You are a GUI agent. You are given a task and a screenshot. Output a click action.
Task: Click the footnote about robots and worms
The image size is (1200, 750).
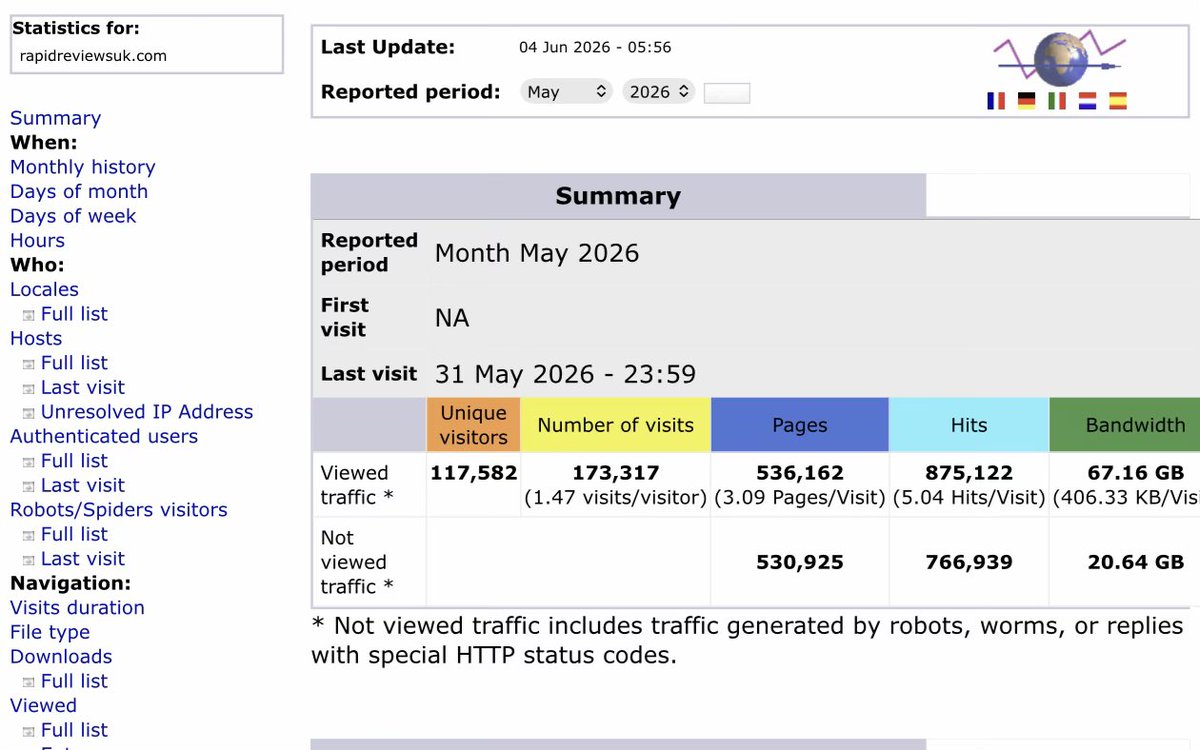[x=748, y=641]
